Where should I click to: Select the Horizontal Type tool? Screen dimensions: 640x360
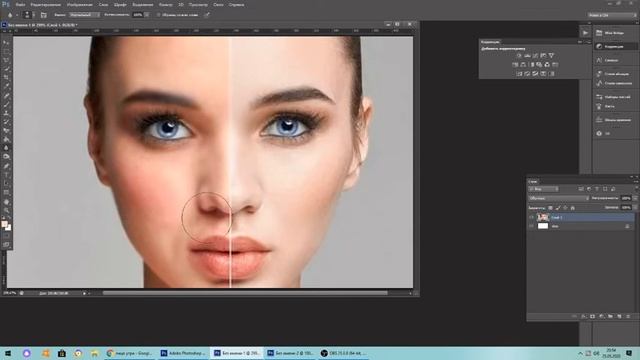click(x=6, y=175)
